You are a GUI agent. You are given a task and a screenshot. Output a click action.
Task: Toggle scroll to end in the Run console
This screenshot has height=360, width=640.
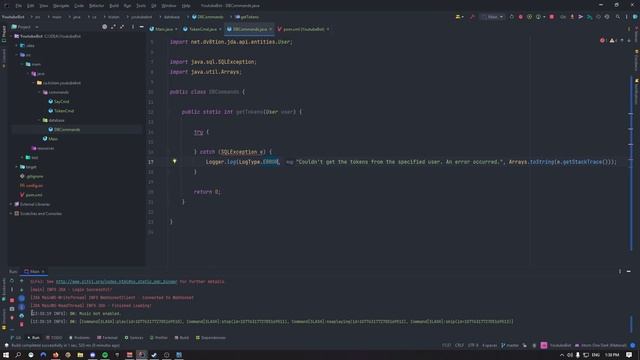[x=22, y=307]
